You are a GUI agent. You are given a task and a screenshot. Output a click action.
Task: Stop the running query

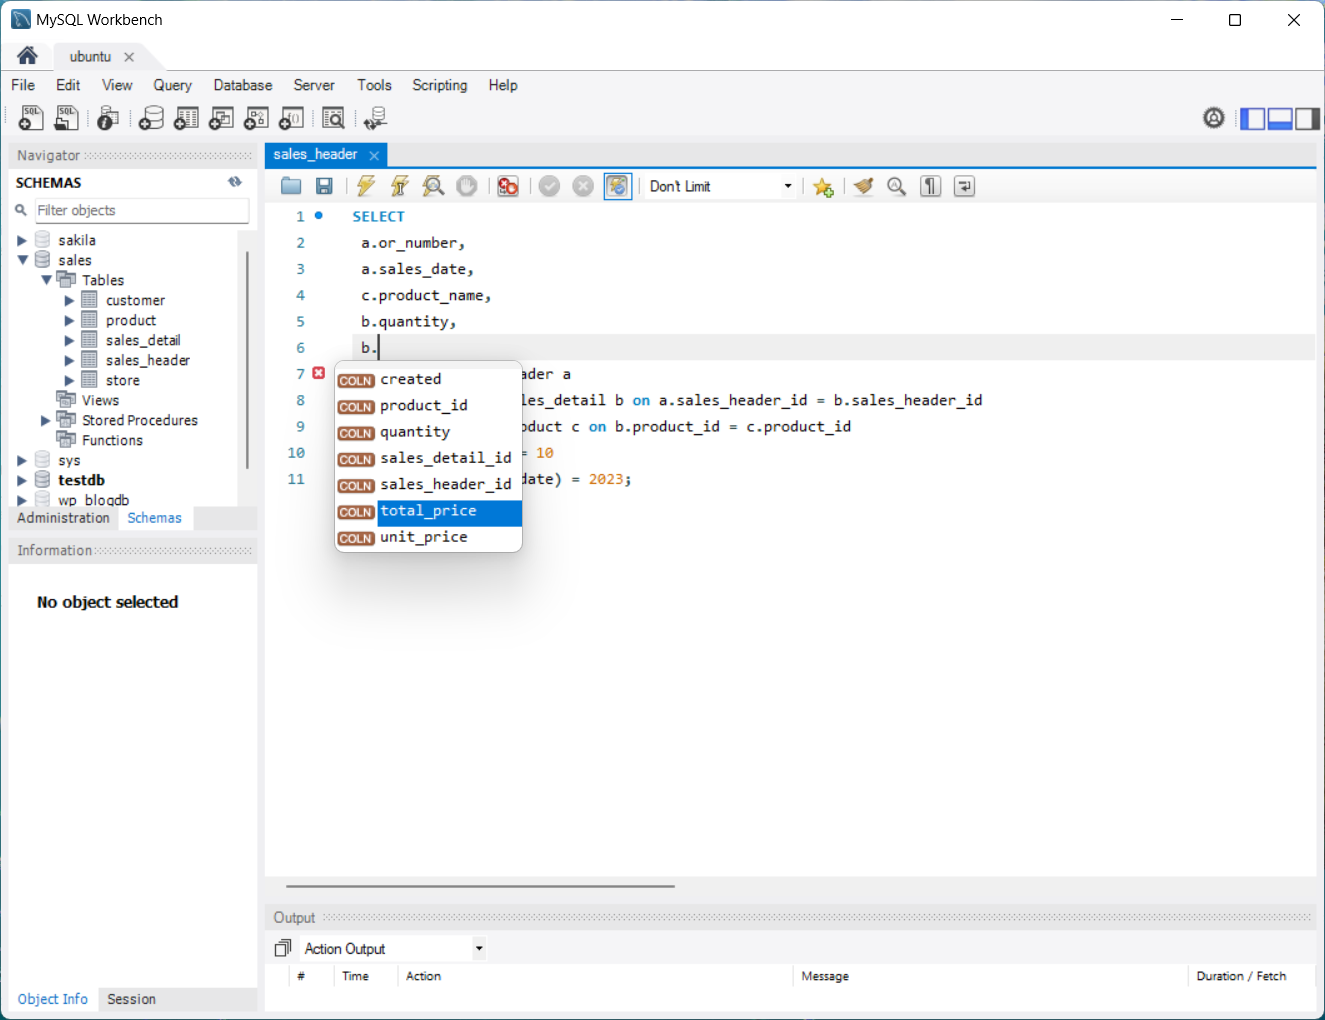466,186
